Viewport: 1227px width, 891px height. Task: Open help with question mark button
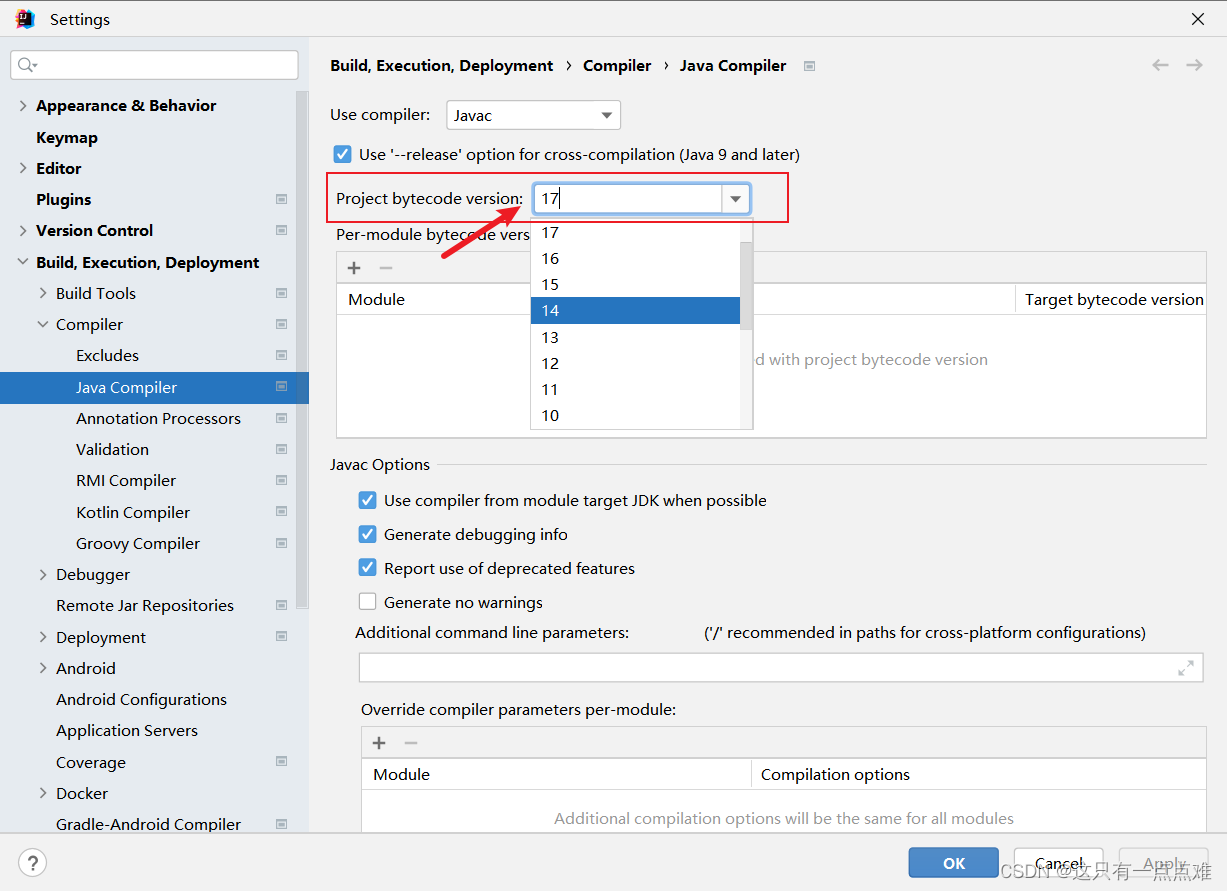click(x=33, y=862)
